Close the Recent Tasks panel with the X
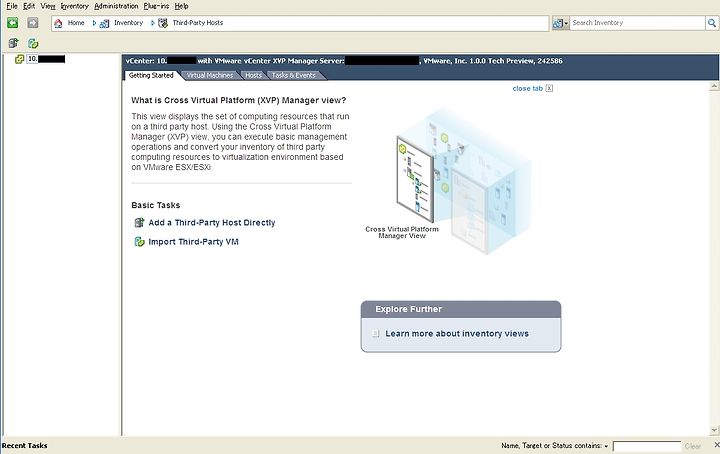The width and height of the screenshot is (720, 454). tap(716, 445)
